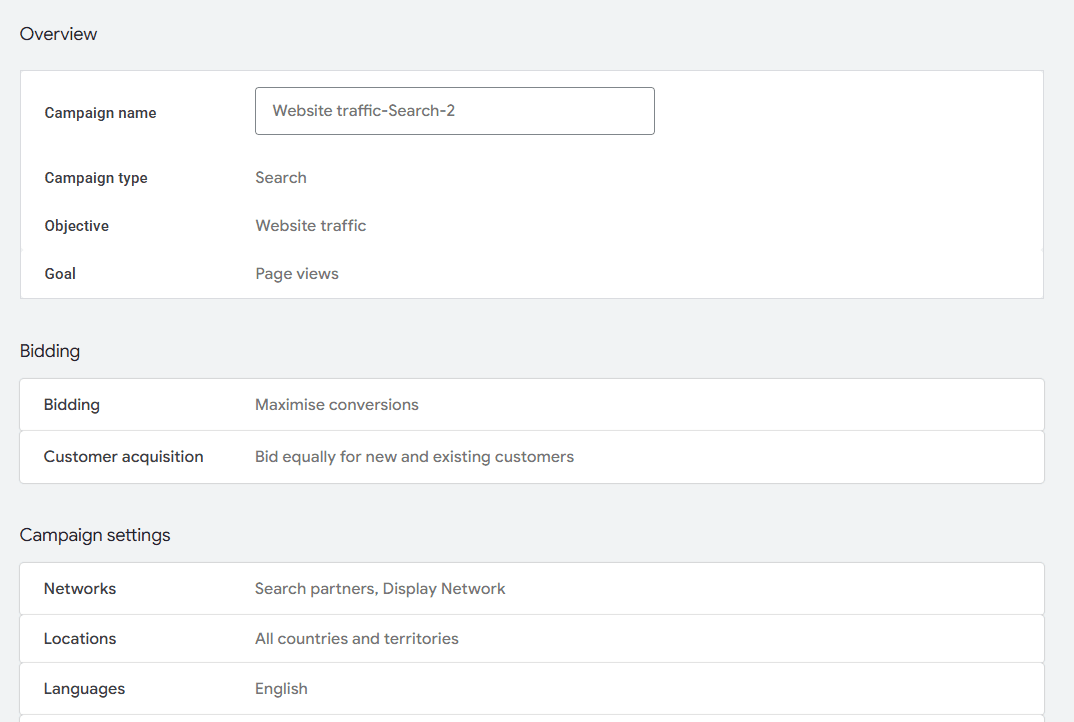The image size is (1074, 722).
Task: Open the Customer acquisition settings row
Action: click(x=532, y=457)
